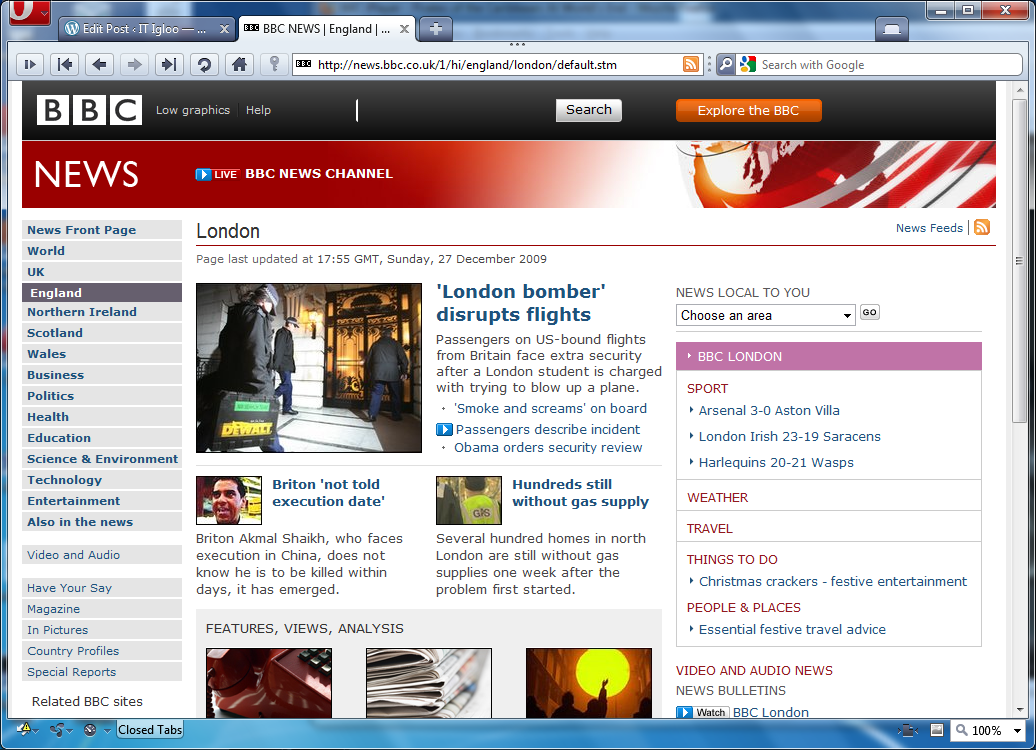
Task: Close the Edit Post IT Igloo tab
Action: pyautogui.click(x=224, y=29)
